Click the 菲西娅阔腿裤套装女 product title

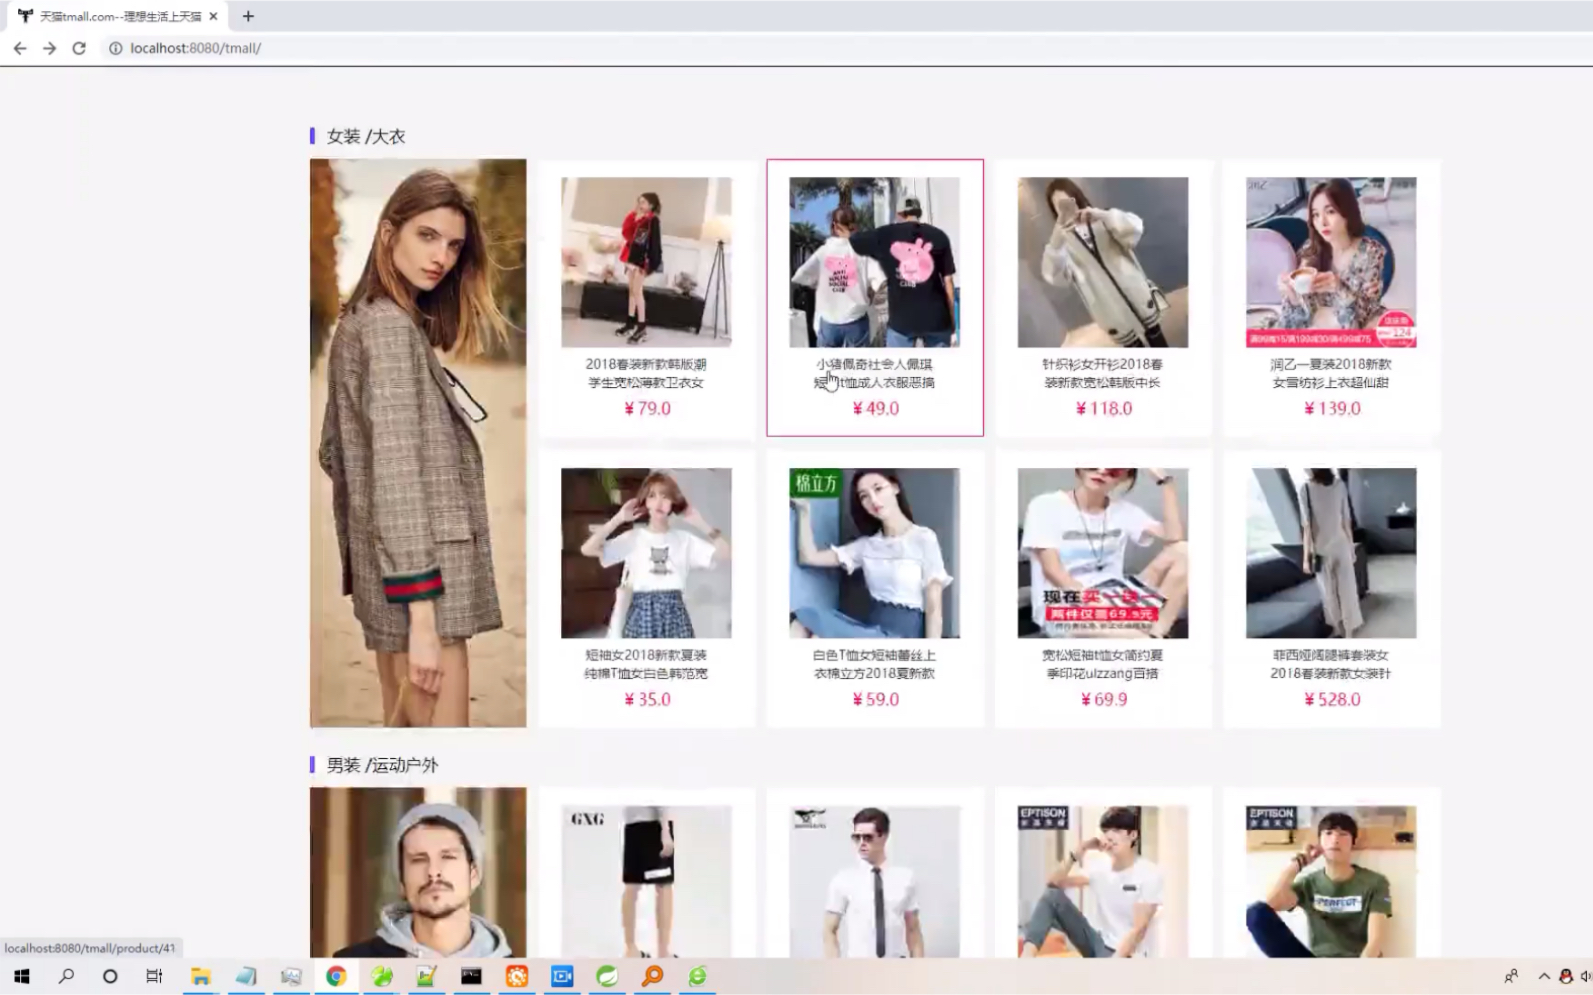coord(1331,655)
